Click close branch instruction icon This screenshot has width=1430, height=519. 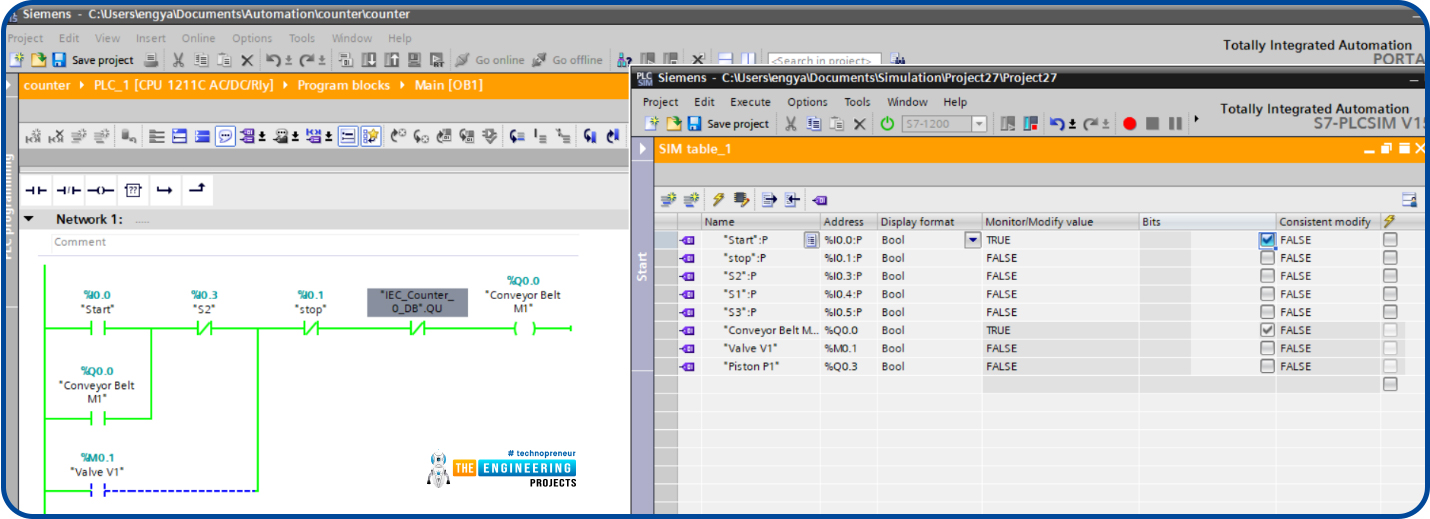click(196, 189)
